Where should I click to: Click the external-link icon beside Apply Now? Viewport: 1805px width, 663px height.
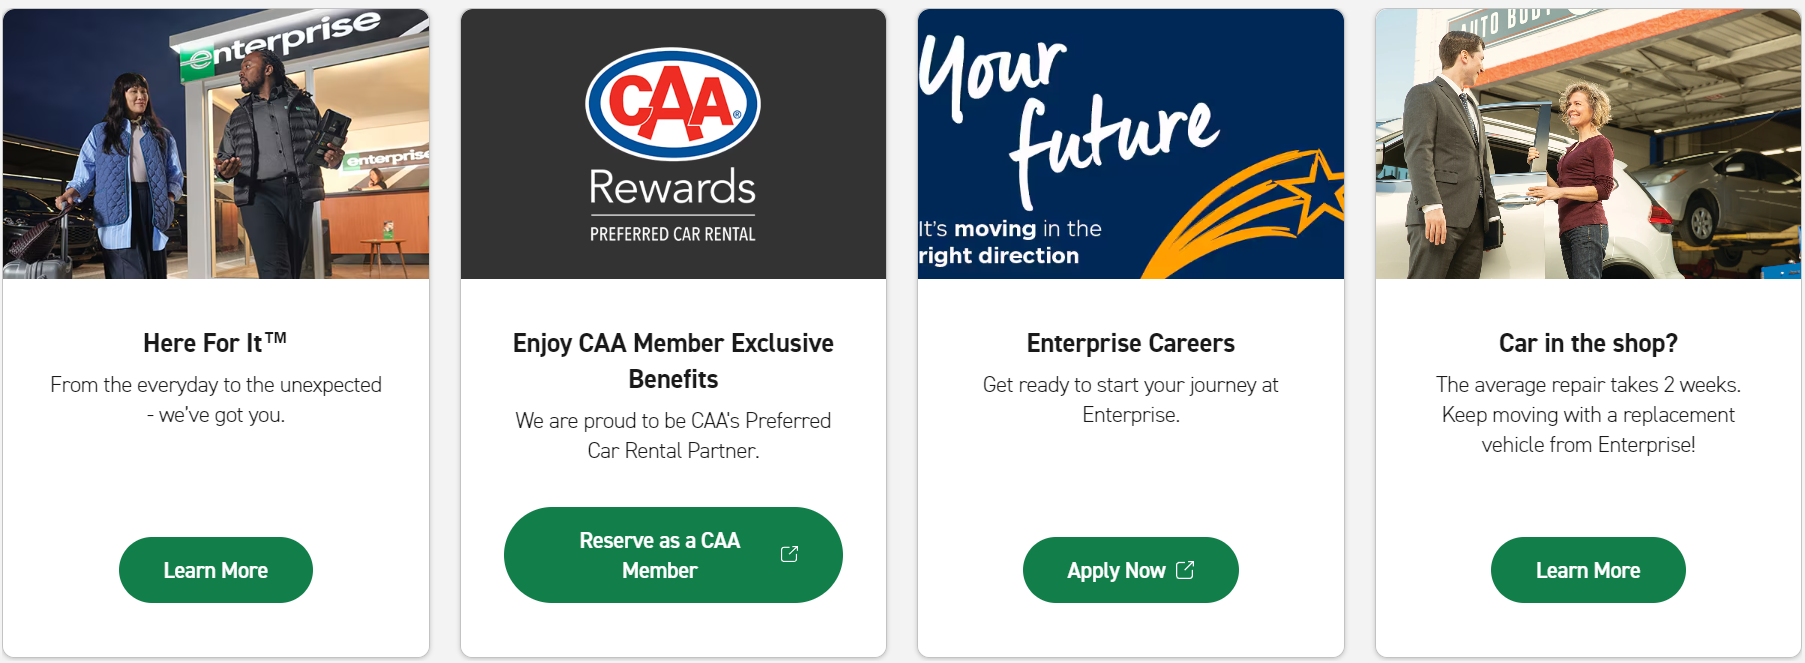point(1185,570)
